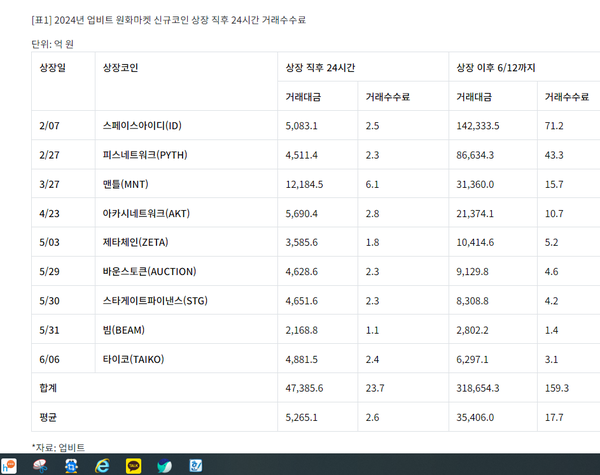The width and height of the screenshot is (600, 475).
Task: Click the value 2,168.8 in BEAM row
Action: tap(302, 330)
